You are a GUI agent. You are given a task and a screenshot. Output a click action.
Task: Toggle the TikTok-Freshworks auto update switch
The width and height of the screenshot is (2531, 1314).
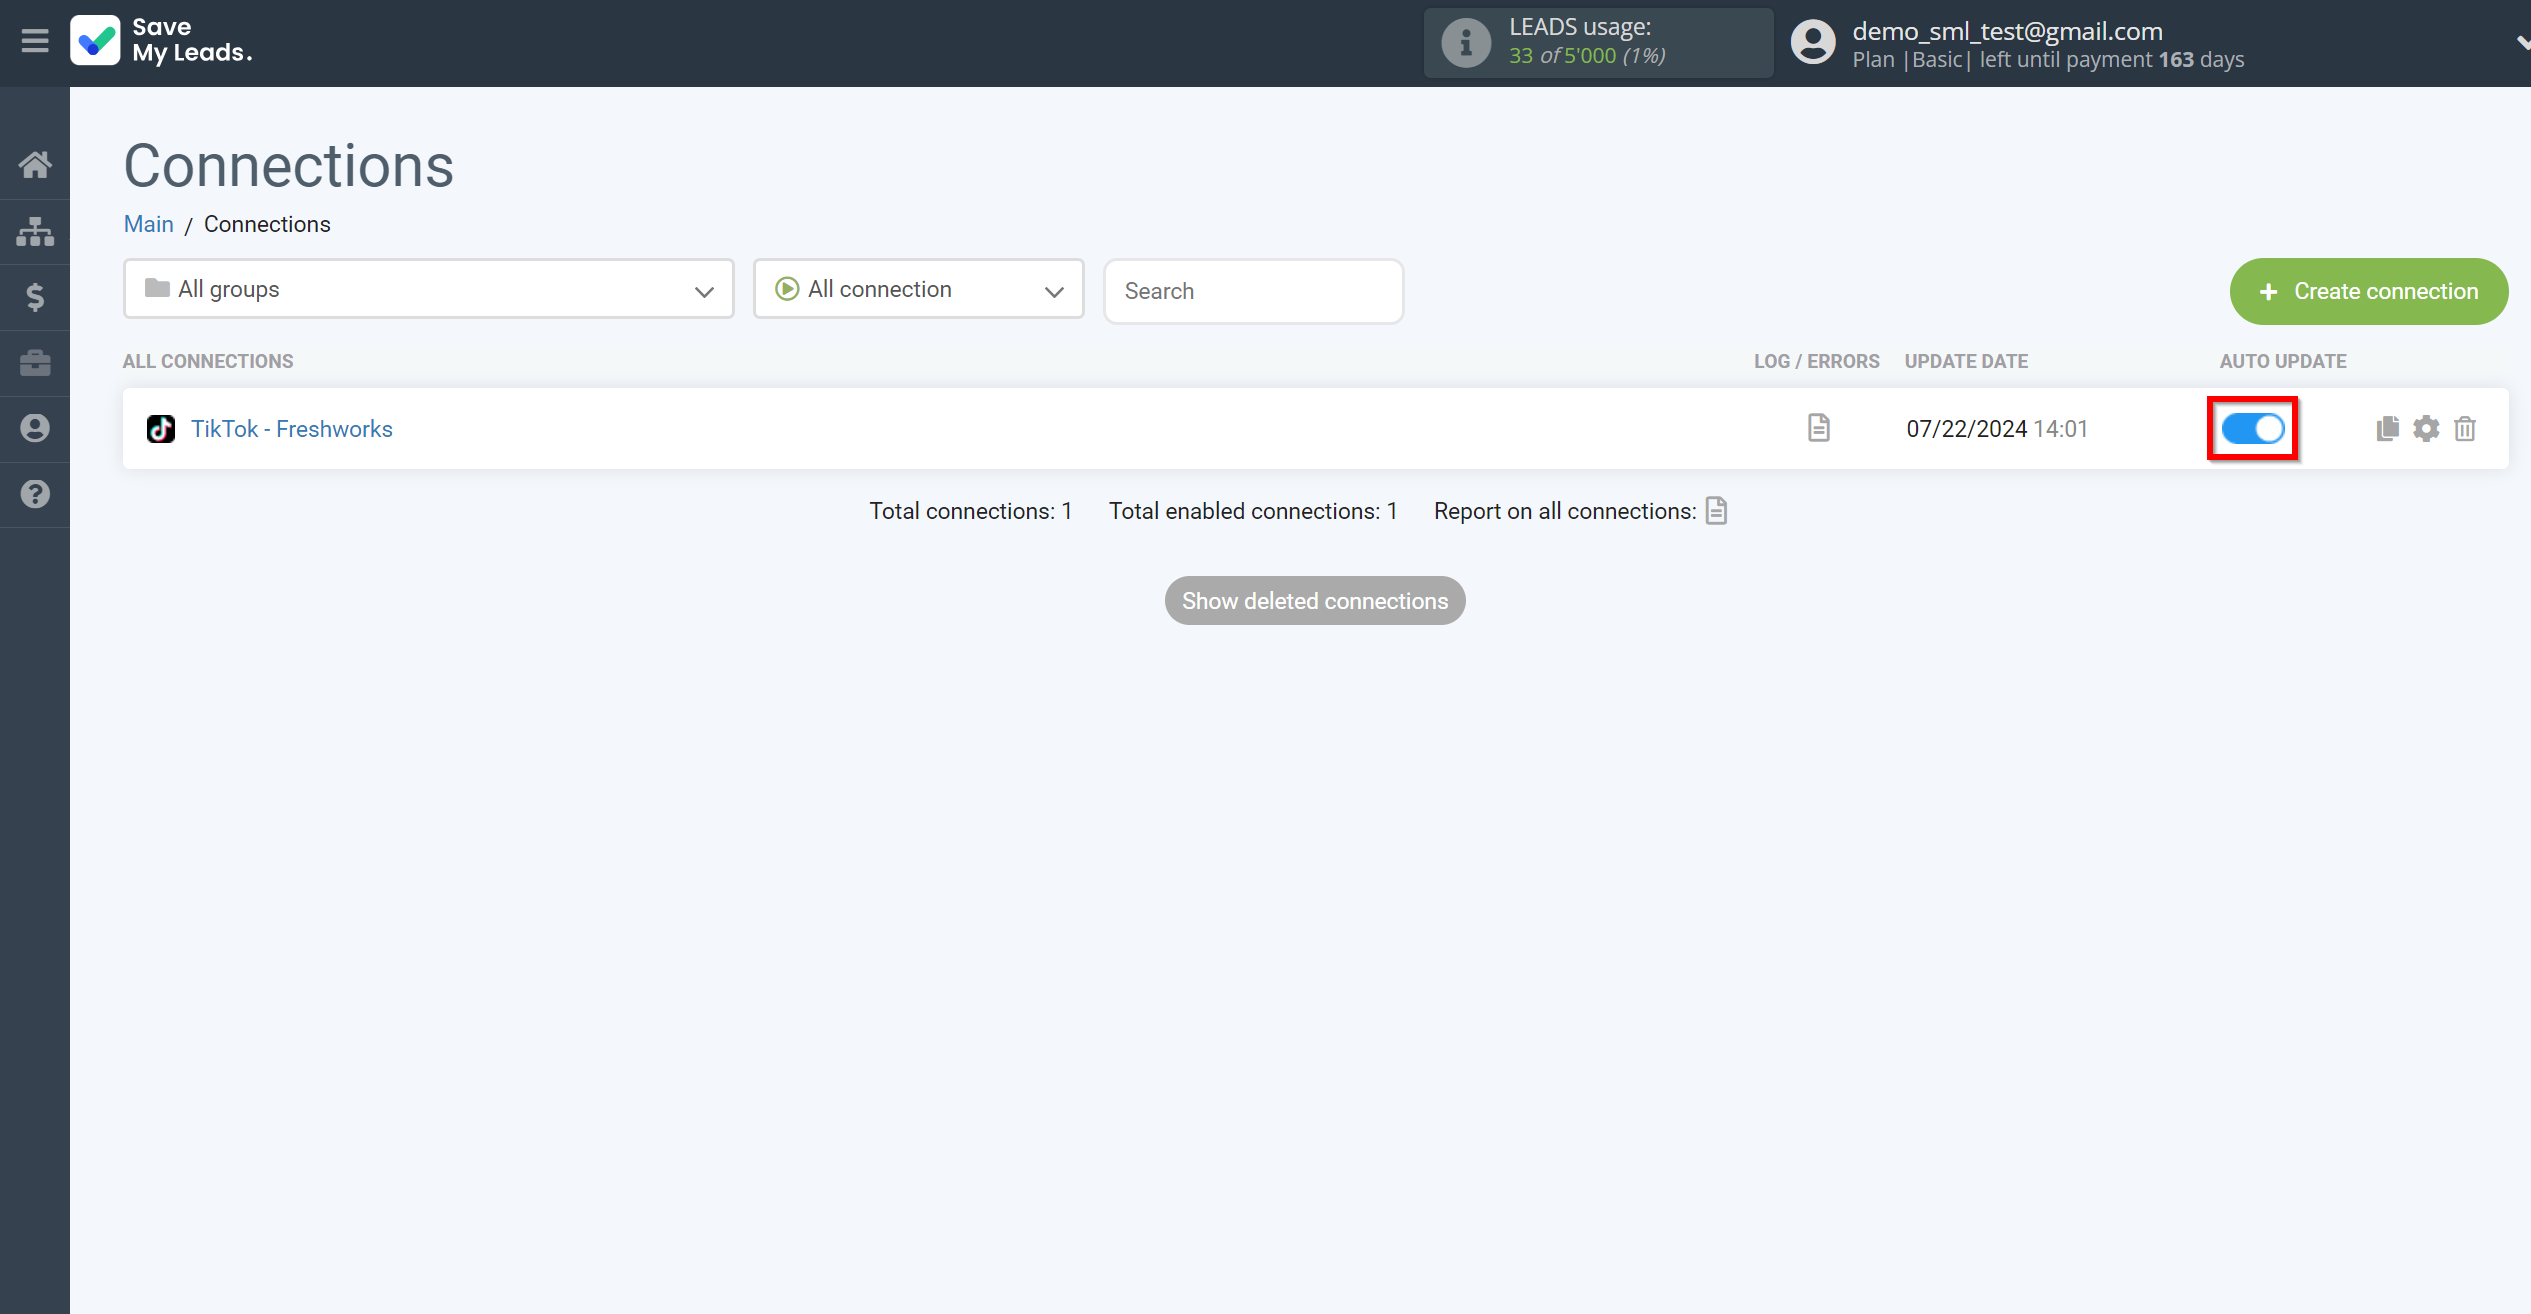(x=2253, y=427)
